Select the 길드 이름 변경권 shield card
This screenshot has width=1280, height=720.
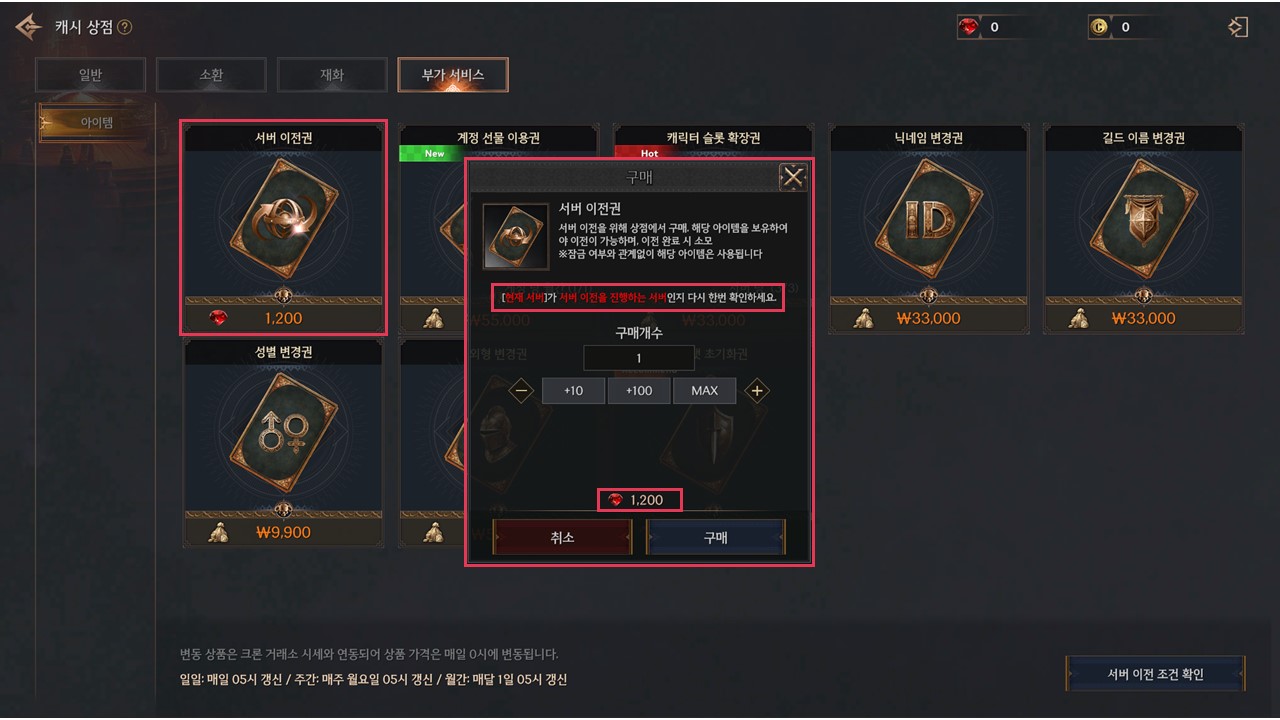tap(1144, 229)
